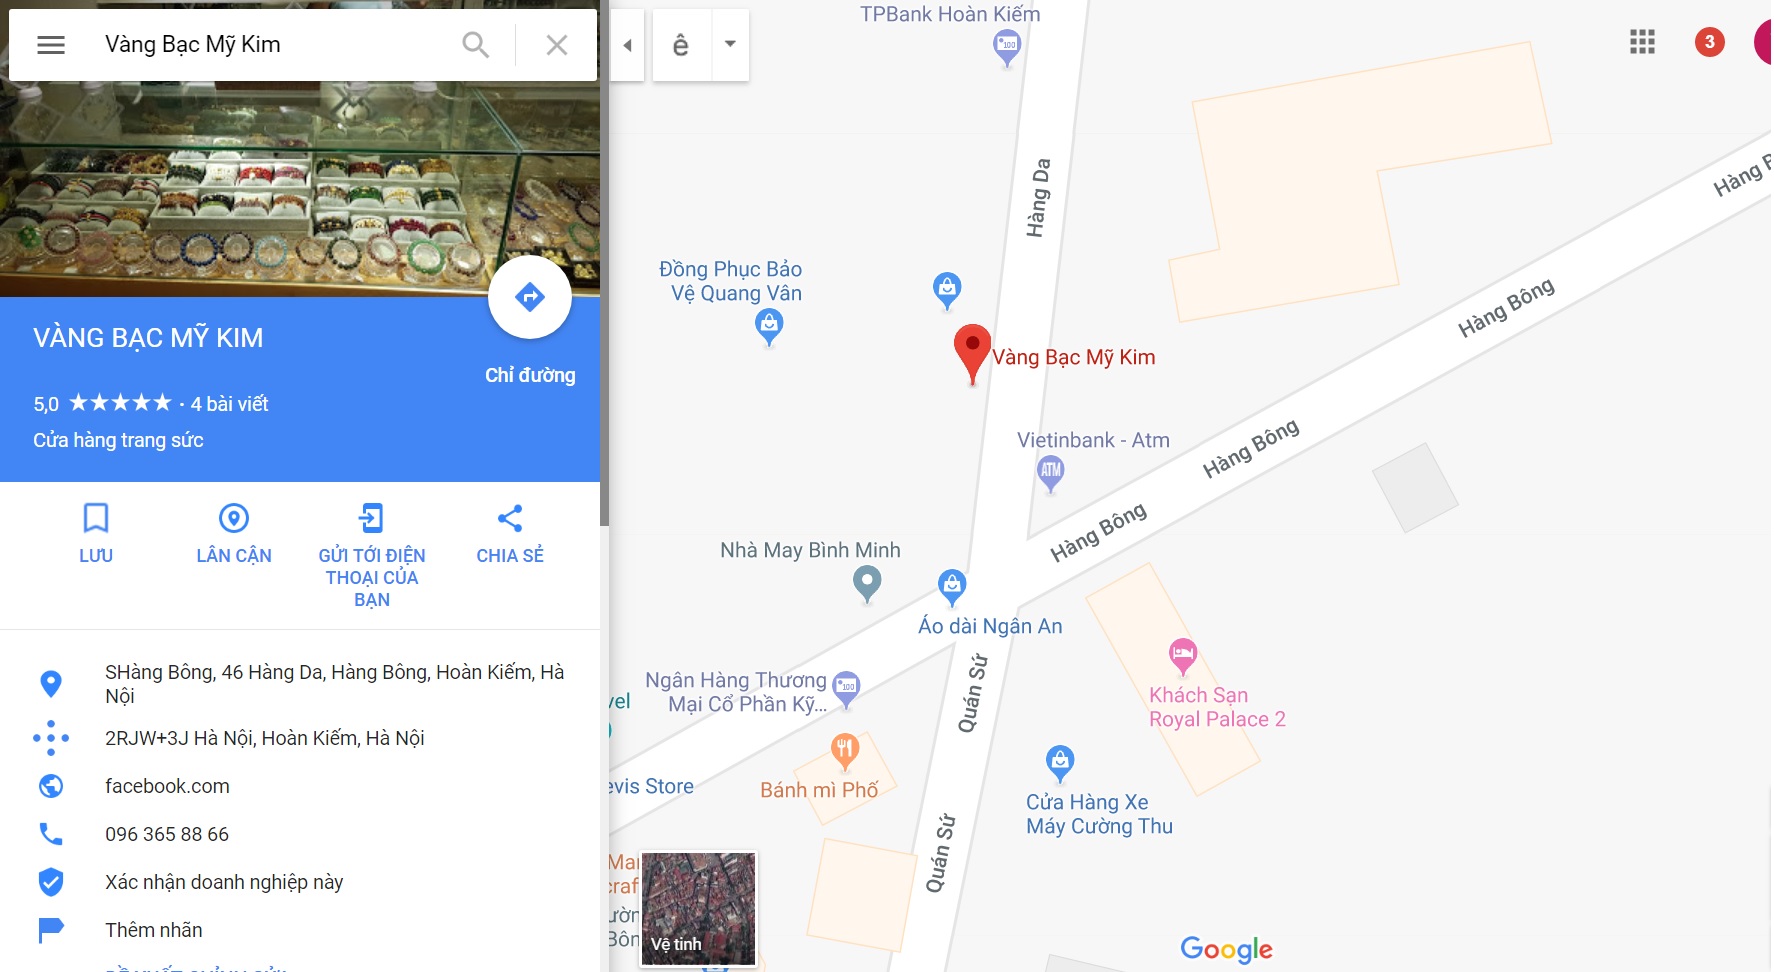Screen dimensions: 1774x972
Task: Click the Vietinbank ATM map marker
Action: (x=1050, y=473)
